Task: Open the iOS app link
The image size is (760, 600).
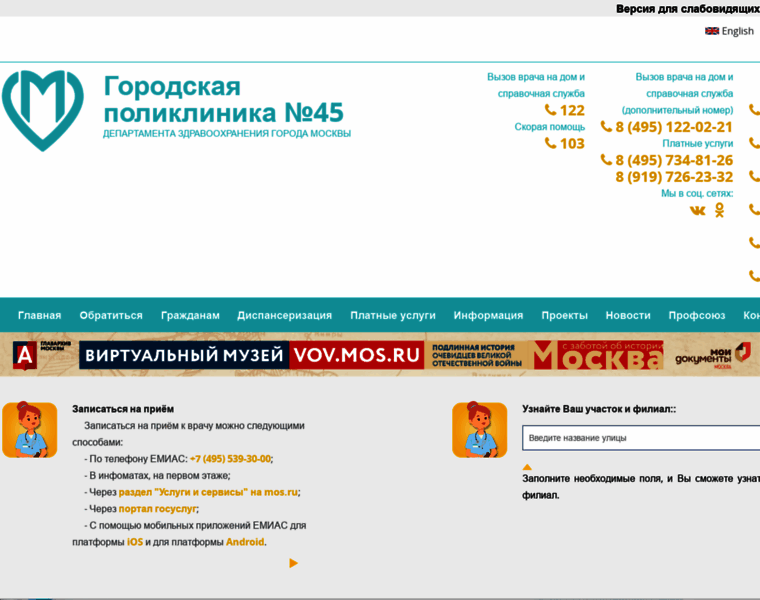Action: pyautogui.click(x=135, y=542)
